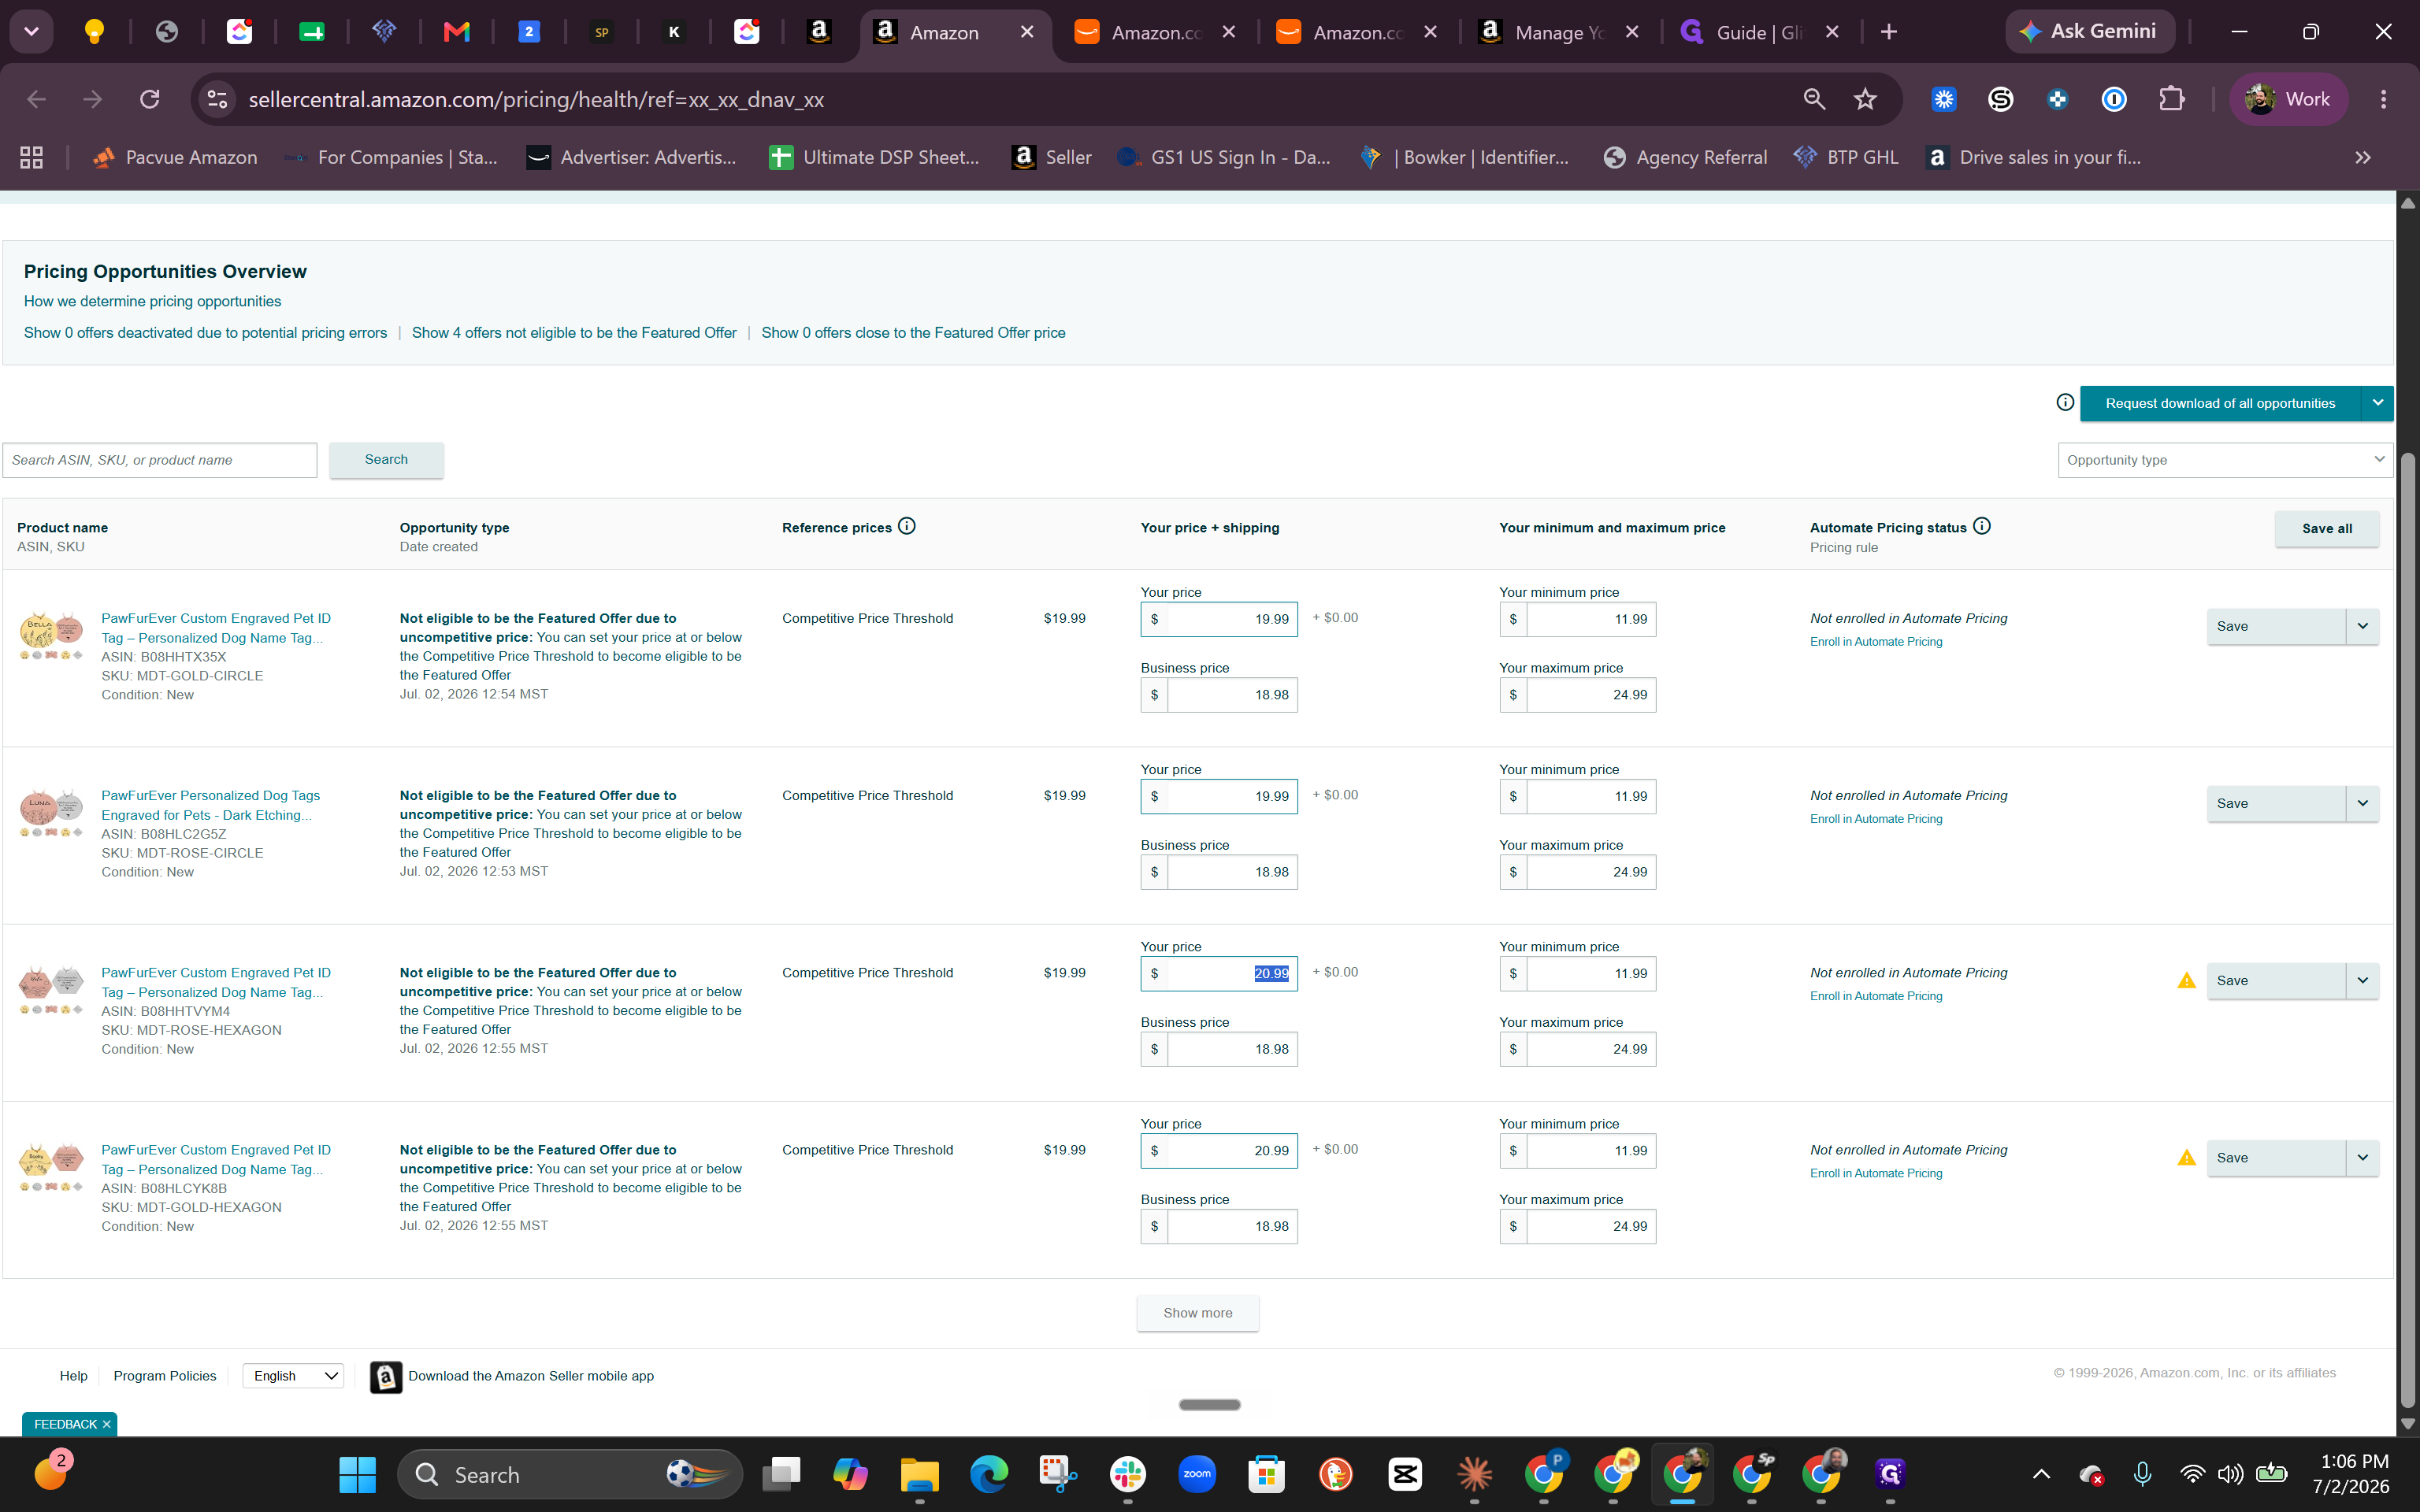The width and height of the screenshot is (2420, 1512).
Task: Open the browser zoom magnifier icon
Action: coord(1814,99)
